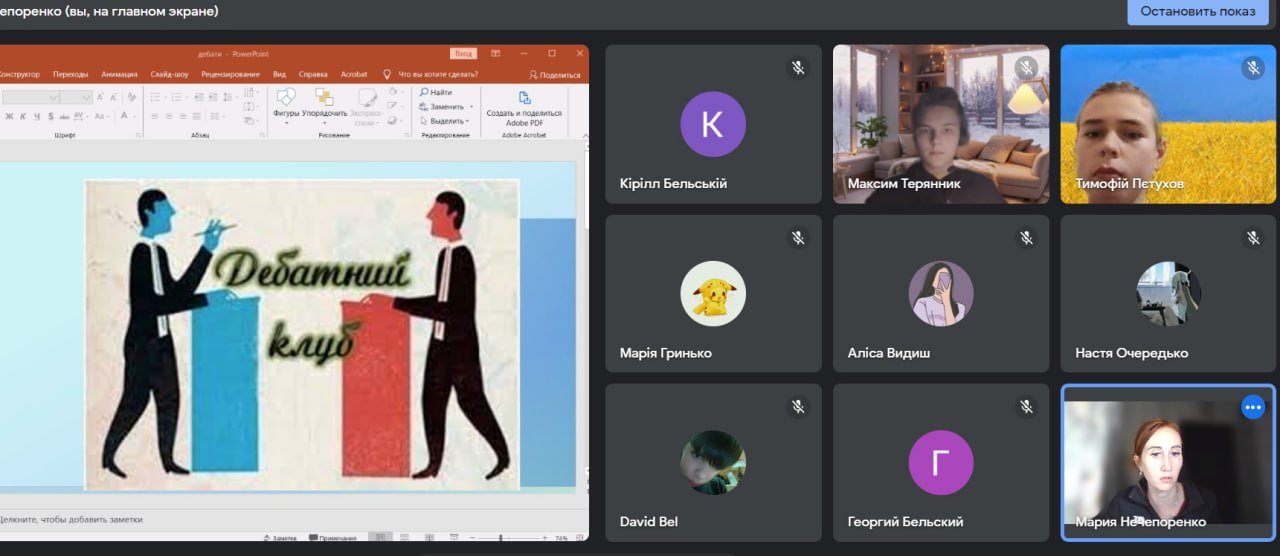Viewport: 1280px width, 556px height.
Task: Click muted mic on Кірілл Бельскій tile
Action: [x=798, y=68]
